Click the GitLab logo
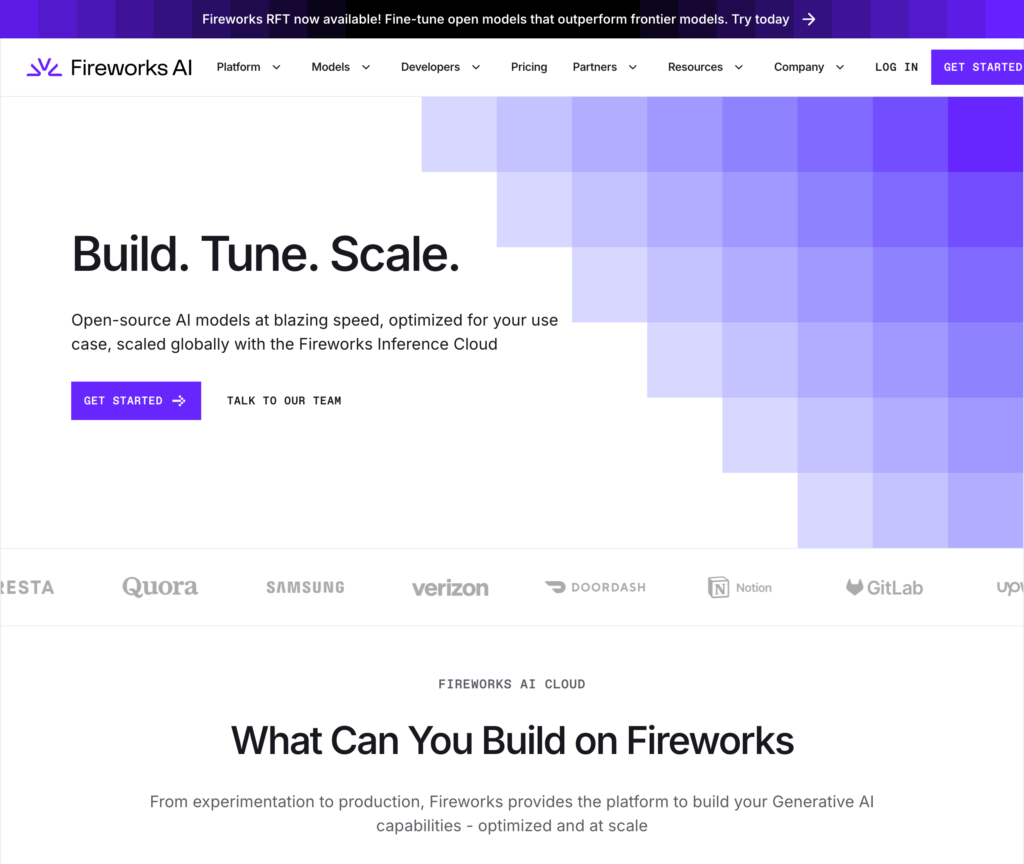1024x864 pixels. (x=884, y=587)
